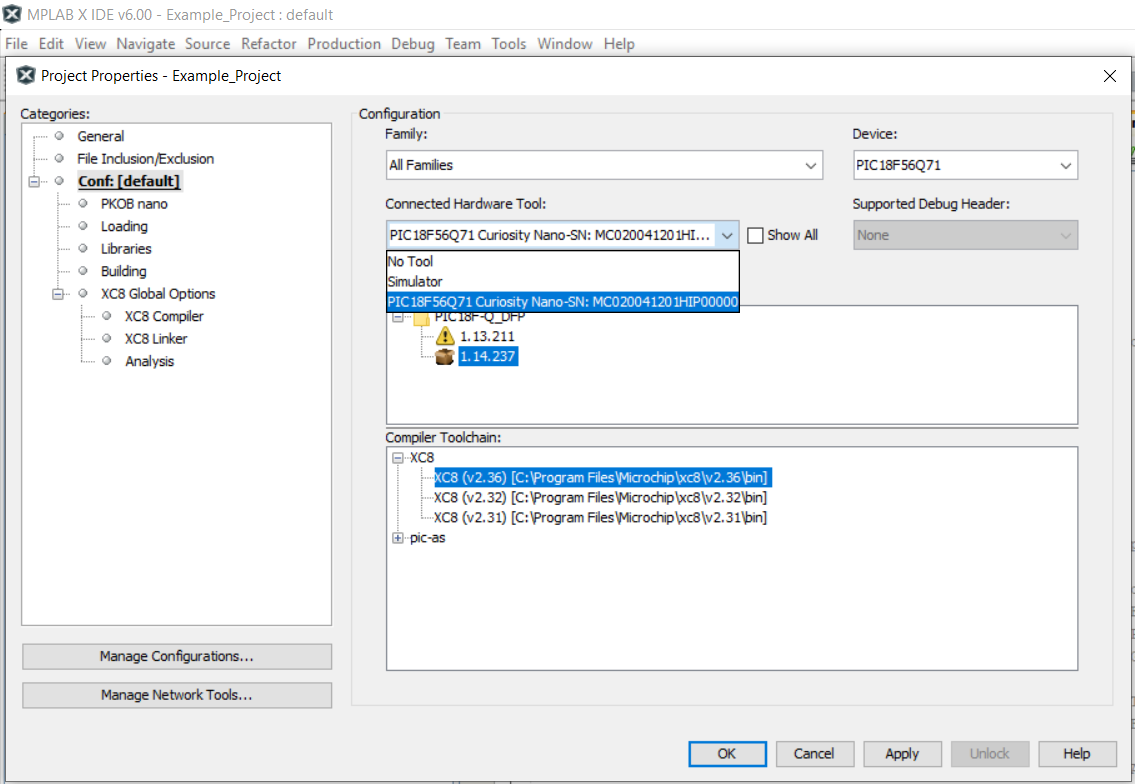
Task: Open the Production menu
Action: [344, 44]
